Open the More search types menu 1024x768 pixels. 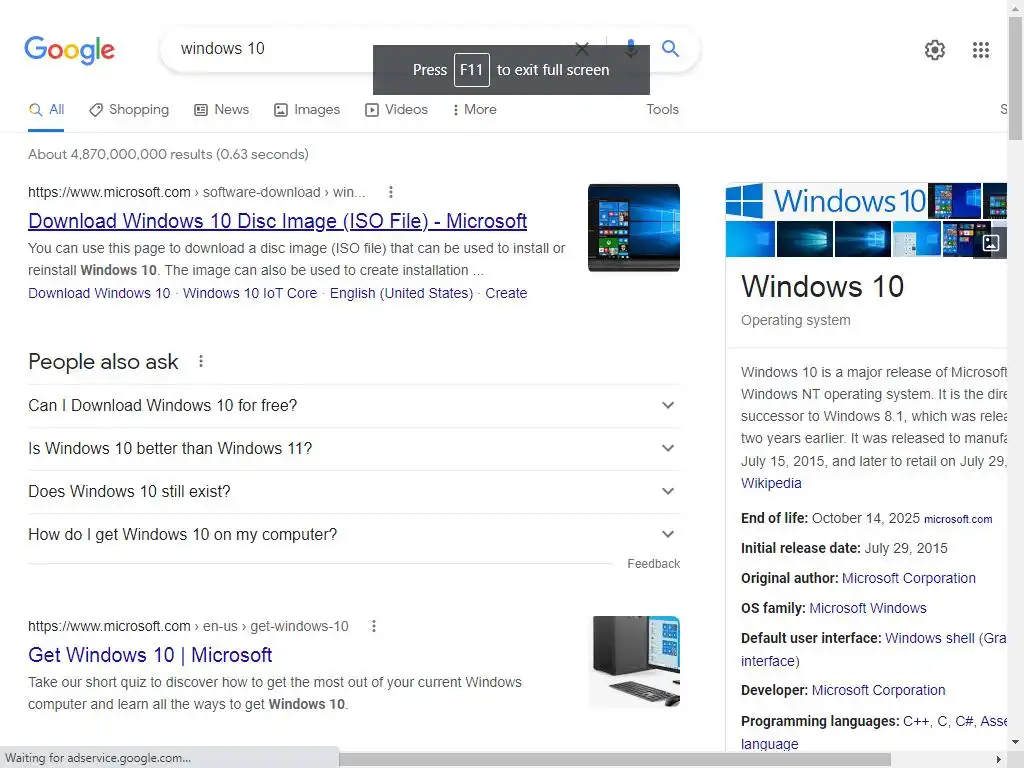click(x=475, y=110)
